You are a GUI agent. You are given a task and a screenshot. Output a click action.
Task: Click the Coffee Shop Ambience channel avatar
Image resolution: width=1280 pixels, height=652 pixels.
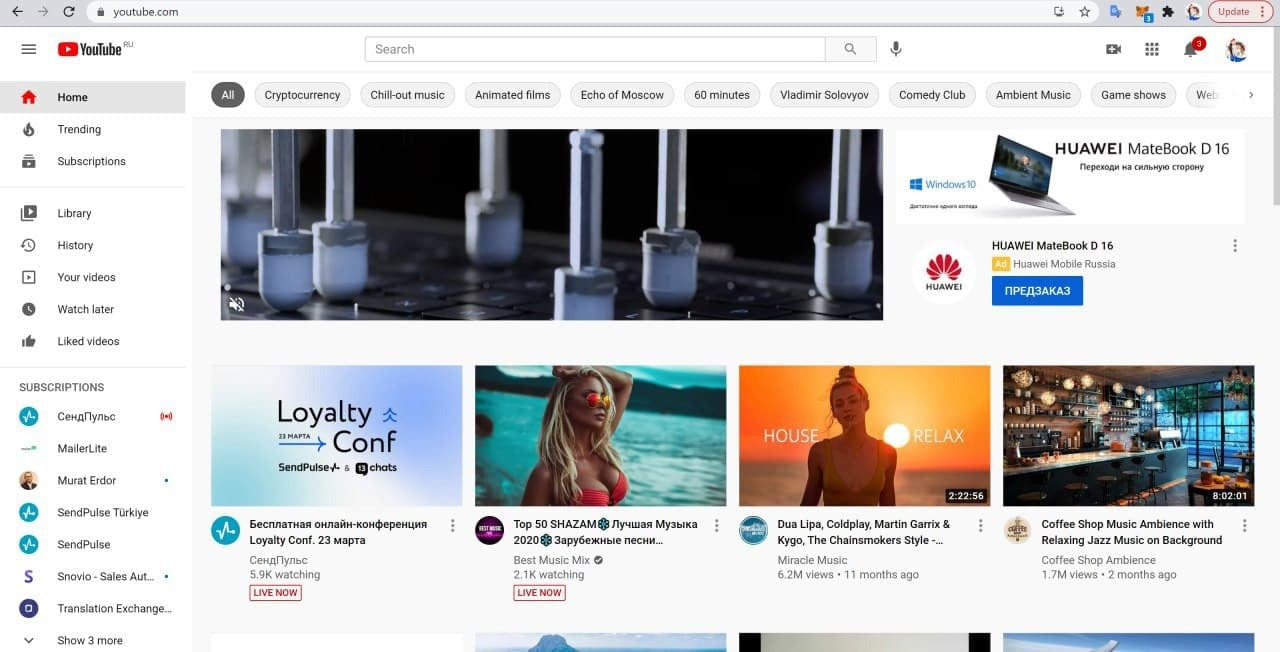click(x=1017, y=530)
